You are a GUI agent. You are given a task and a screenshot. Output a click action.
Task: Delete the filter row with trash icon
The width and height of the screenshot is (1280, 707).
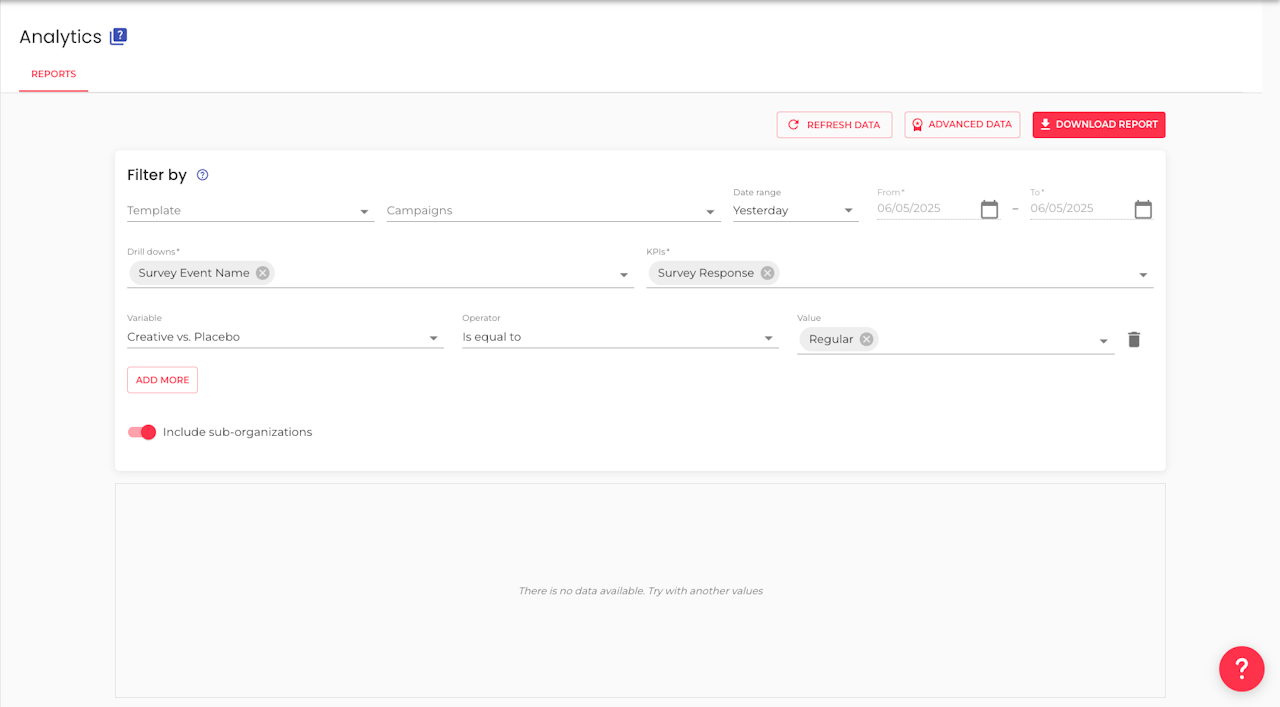[x=1134, y=339]
